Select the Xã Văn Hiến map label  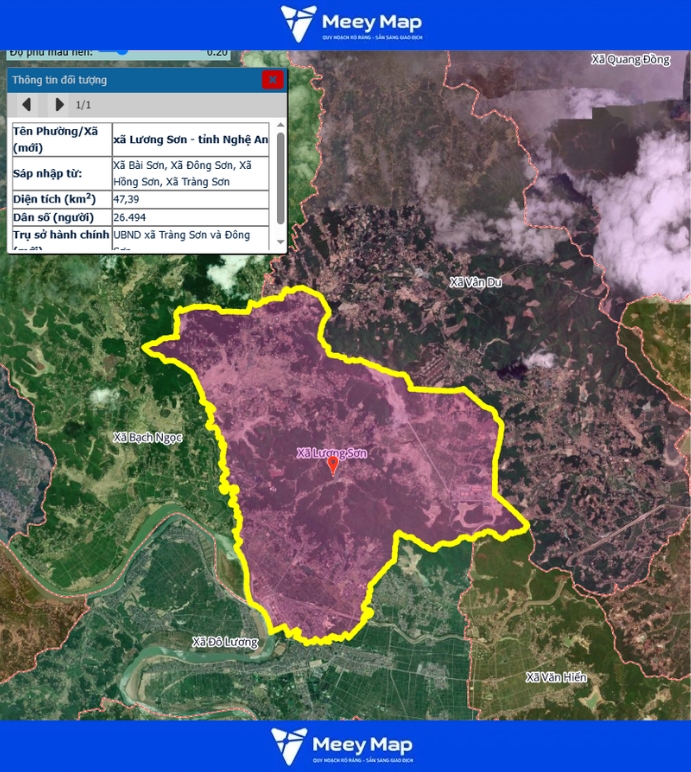[x=556, y=678]
